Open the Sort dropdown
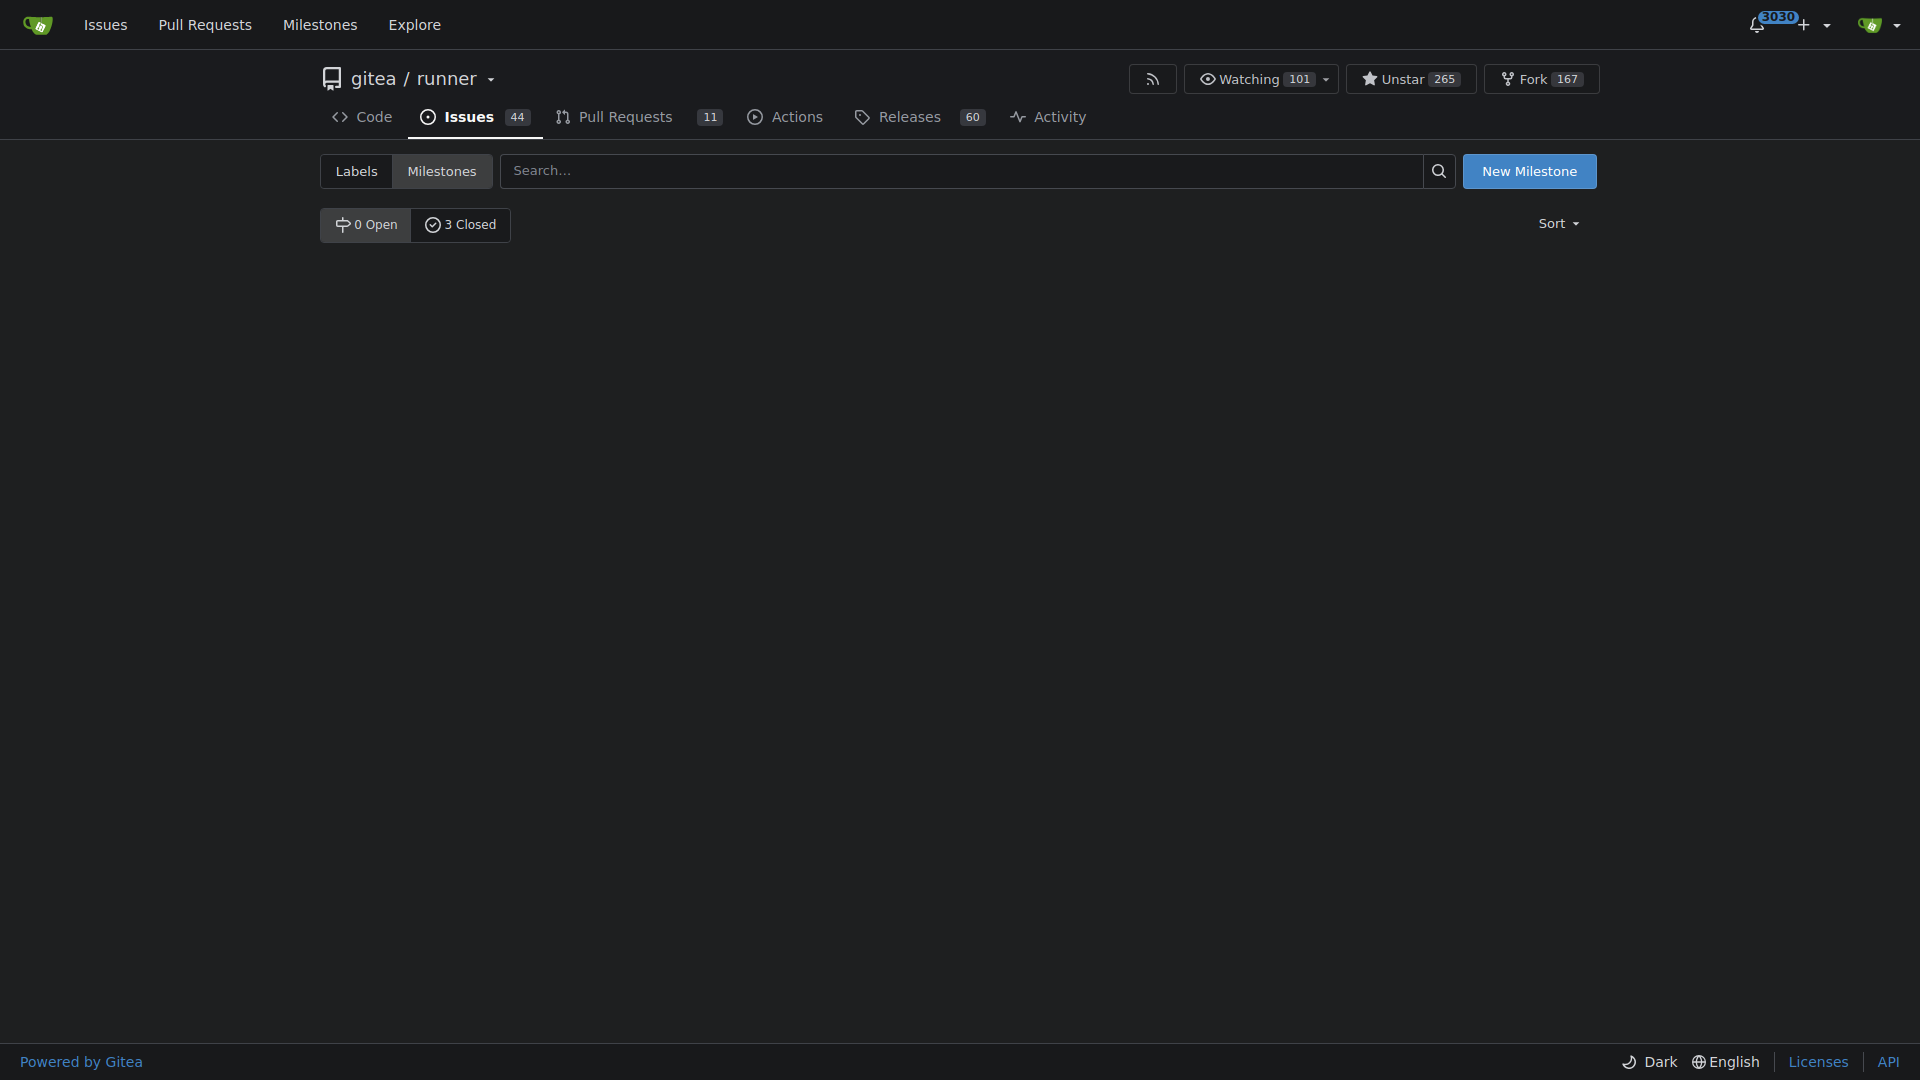The width and height of the screenshot is (1920, 1080). (x=1559, y=224)
